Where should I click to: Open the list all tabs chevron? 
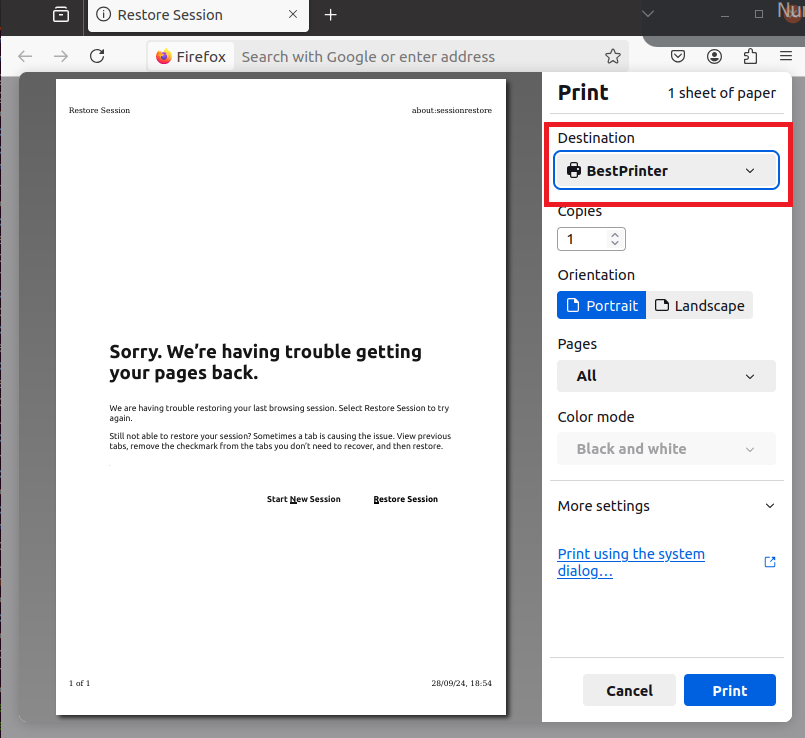(x=648, y=14)
